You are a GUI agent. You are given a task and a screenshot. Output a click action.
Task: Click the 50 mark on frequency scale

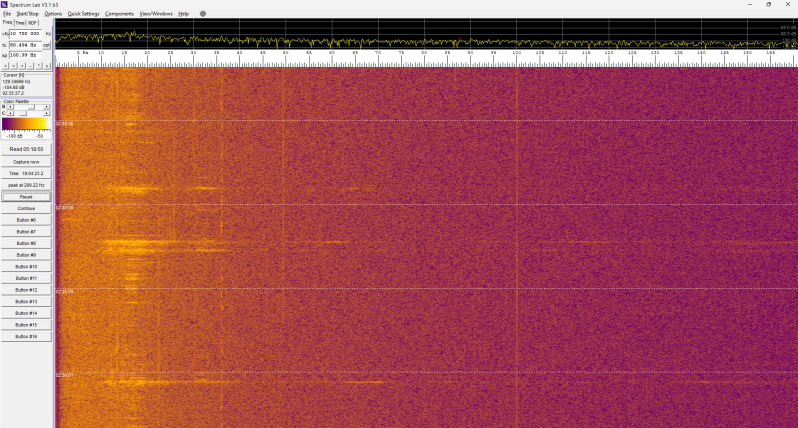[x=286, y=53]
